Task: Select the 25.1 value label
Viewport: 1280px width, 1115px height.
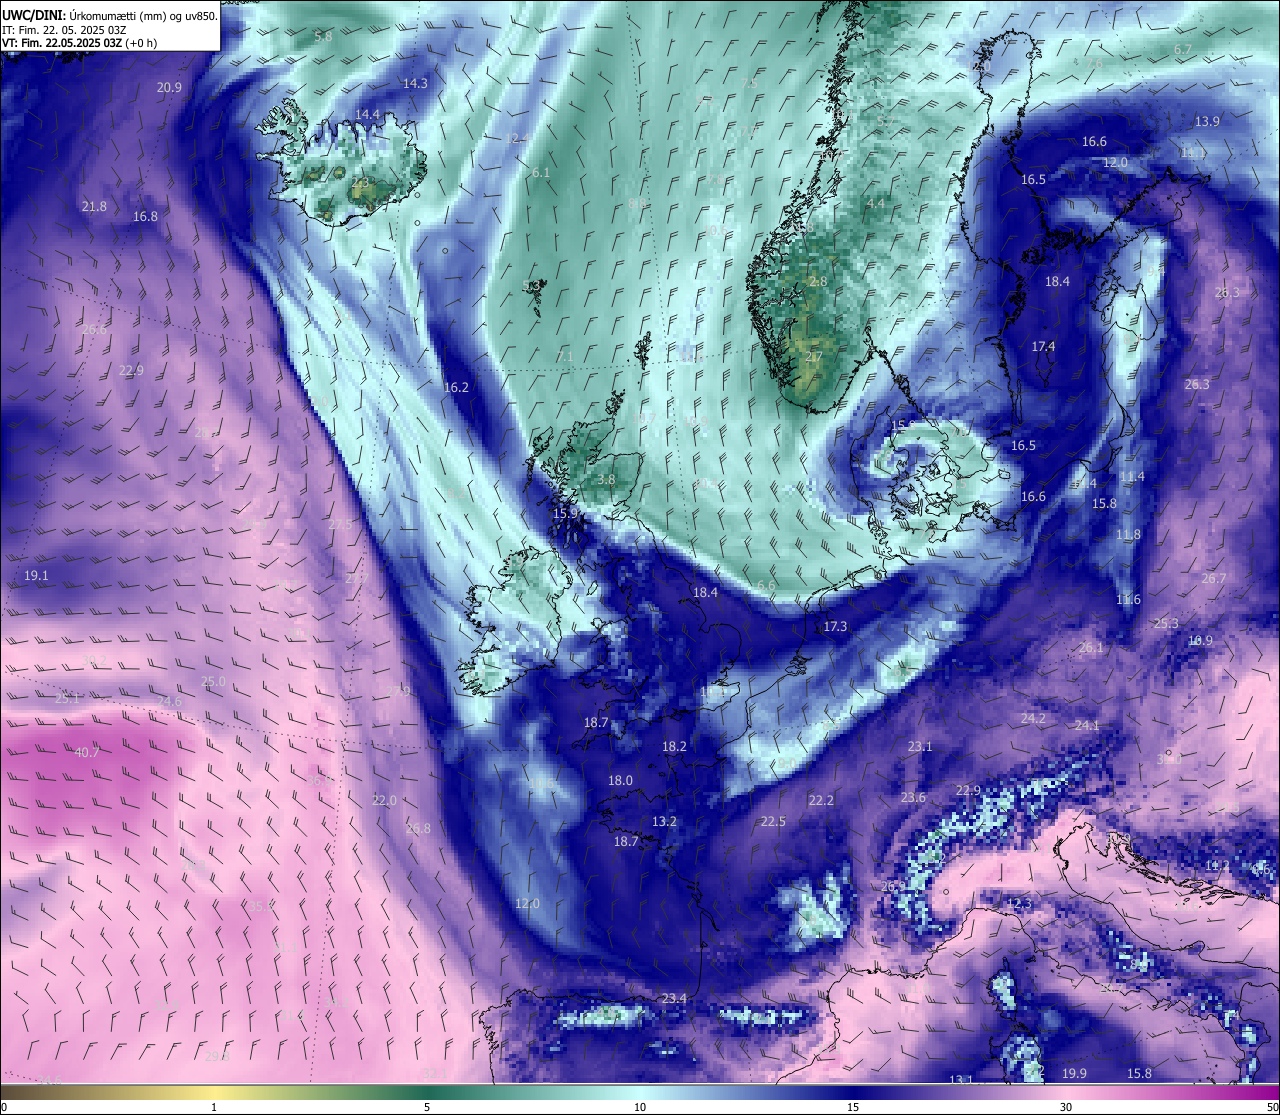Action: [67, 699]
